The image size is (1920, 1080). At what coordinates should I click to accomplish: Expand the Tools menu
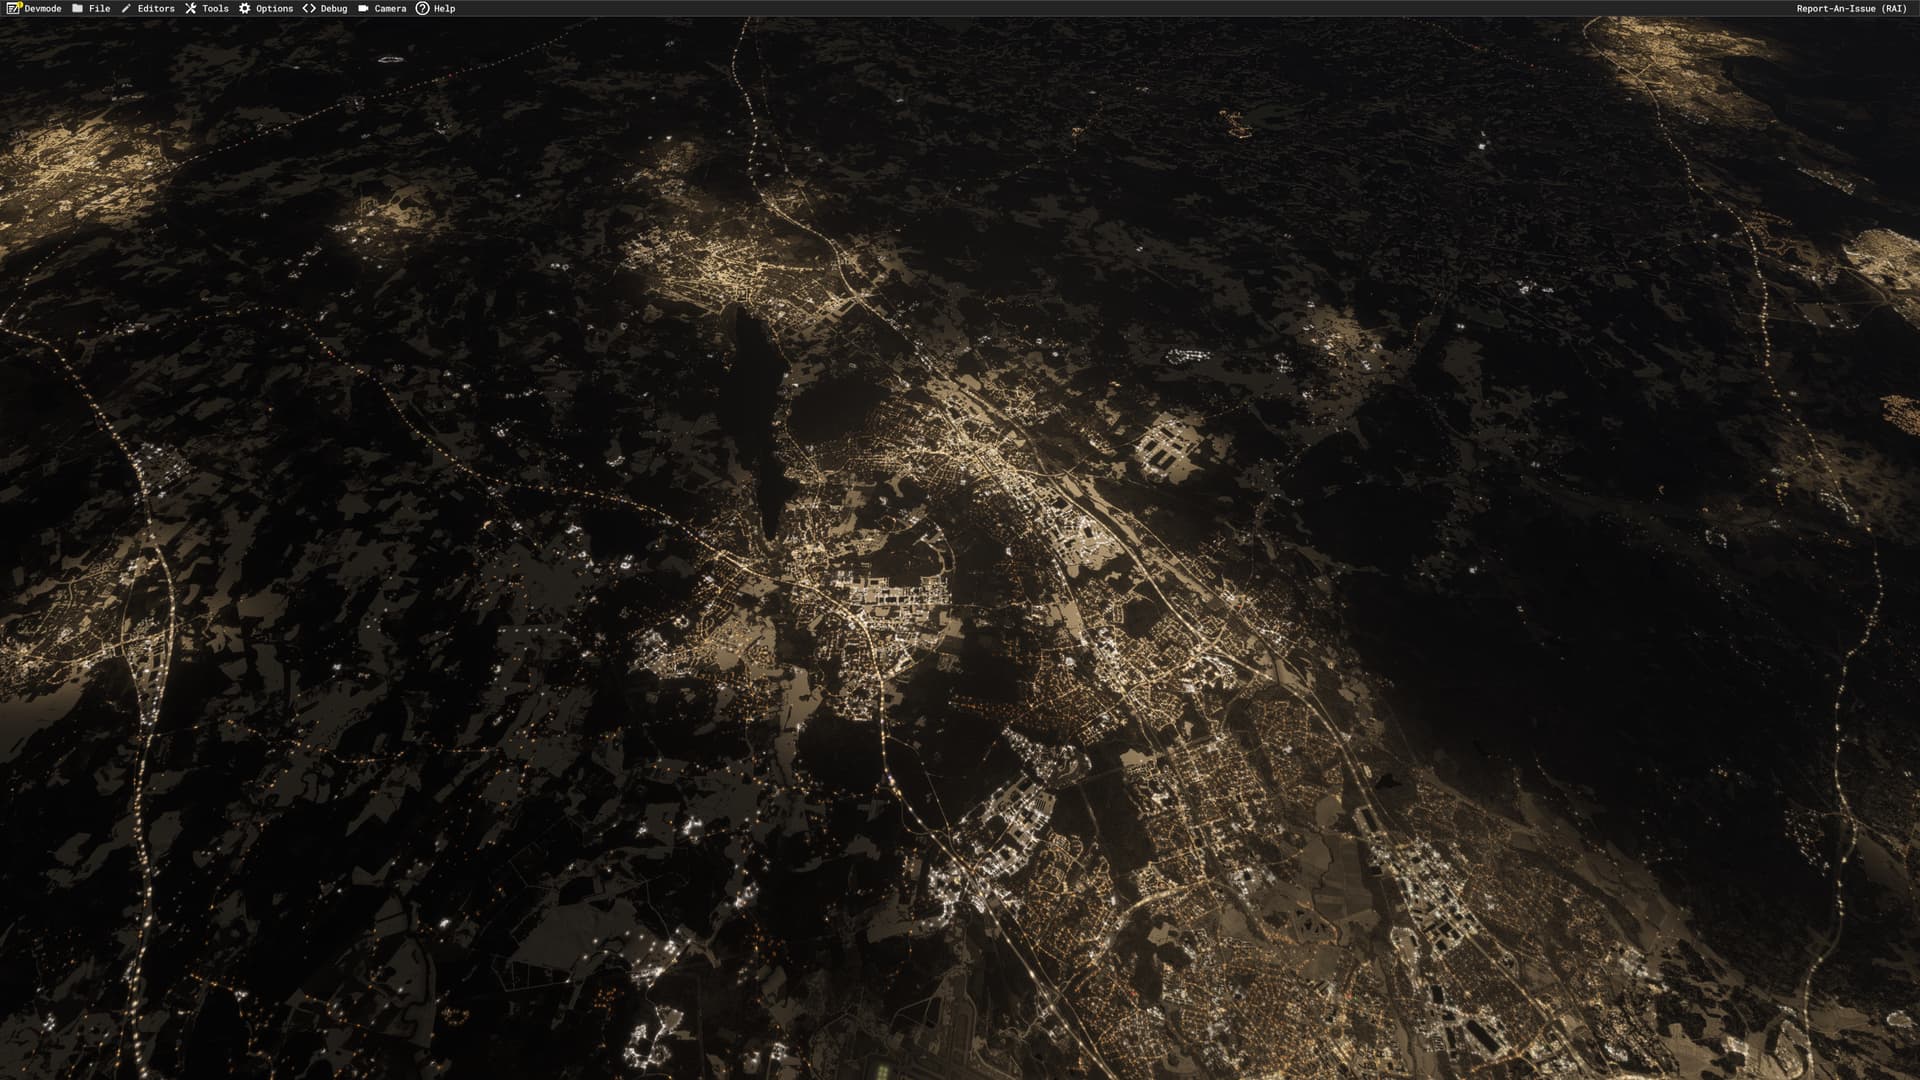[215, 8]
